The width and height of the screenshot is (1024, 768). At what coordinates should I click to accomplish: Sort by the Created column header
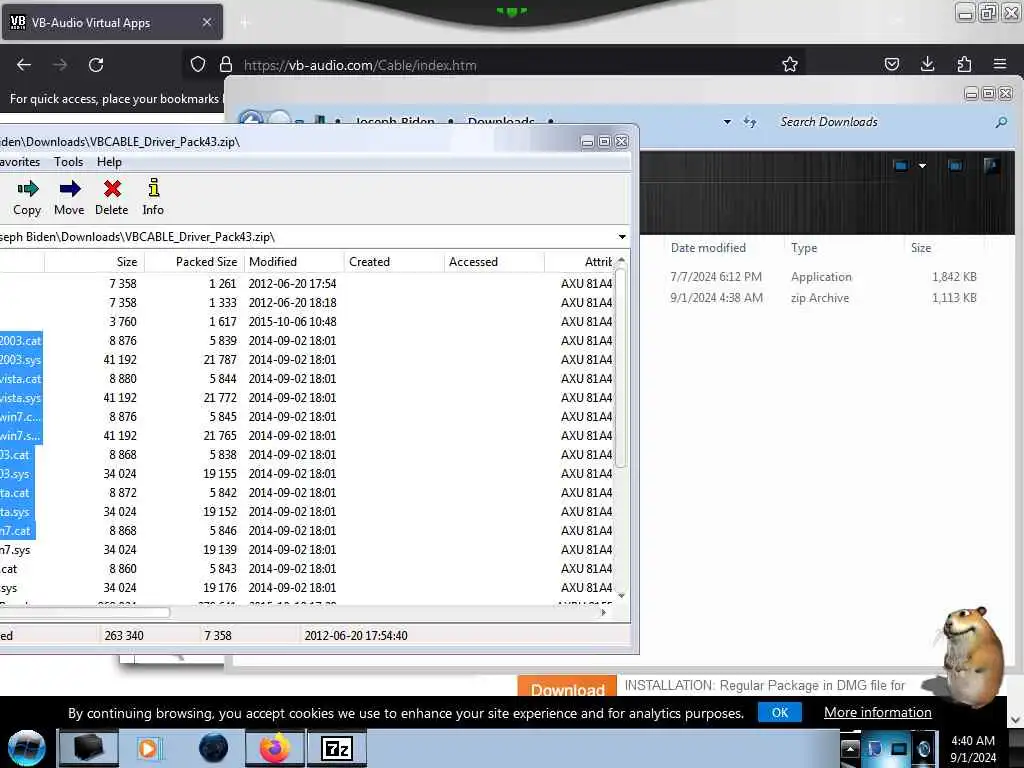click(394, 262)
